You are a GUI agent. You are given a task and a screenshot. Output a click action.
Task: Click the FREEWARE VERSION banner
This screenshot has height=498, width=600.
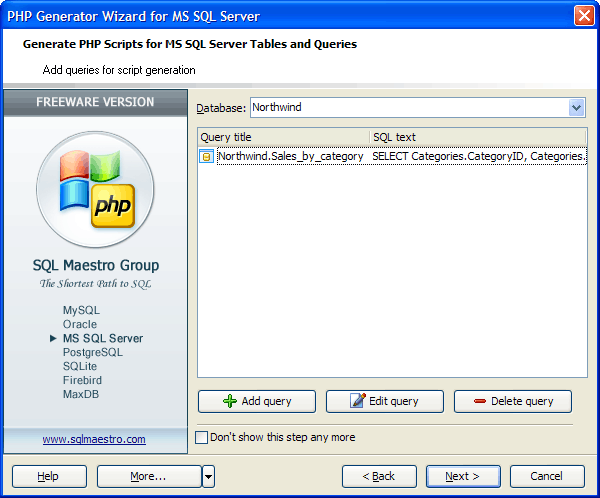[95, 102]
